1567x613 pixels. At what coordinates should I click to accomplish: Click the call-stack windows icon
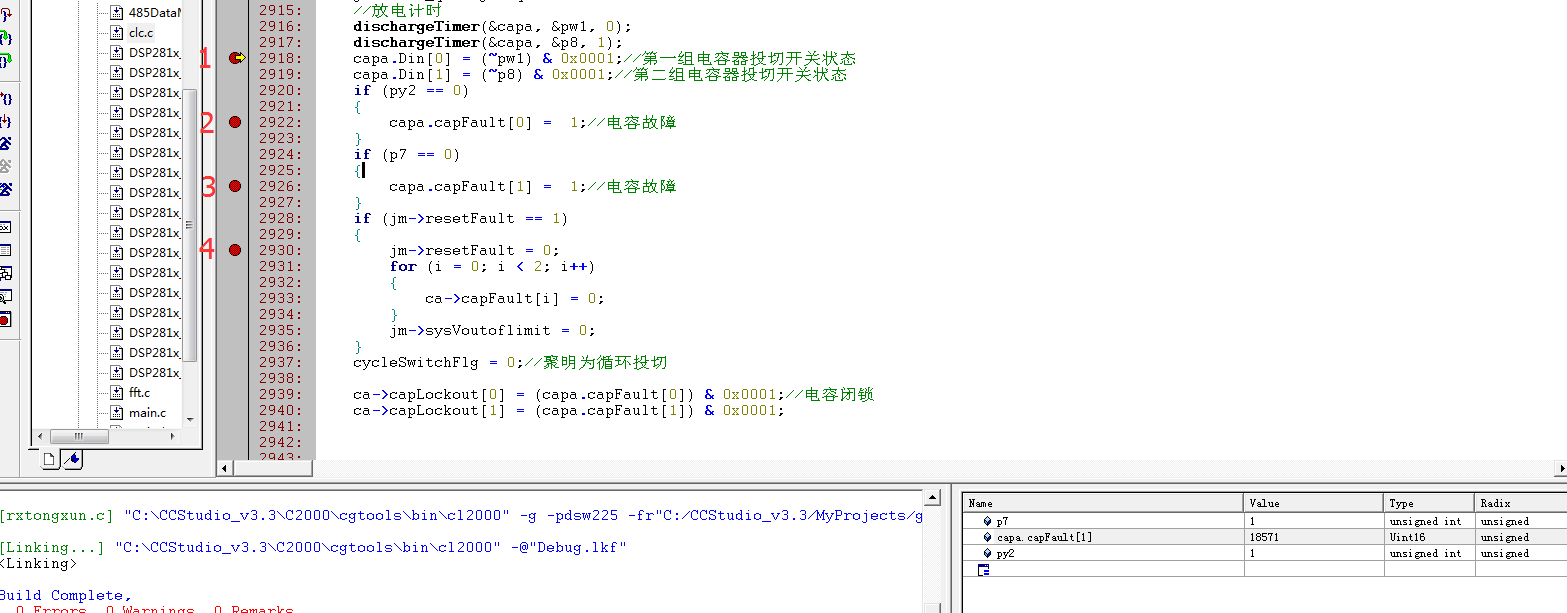point(5,273)
